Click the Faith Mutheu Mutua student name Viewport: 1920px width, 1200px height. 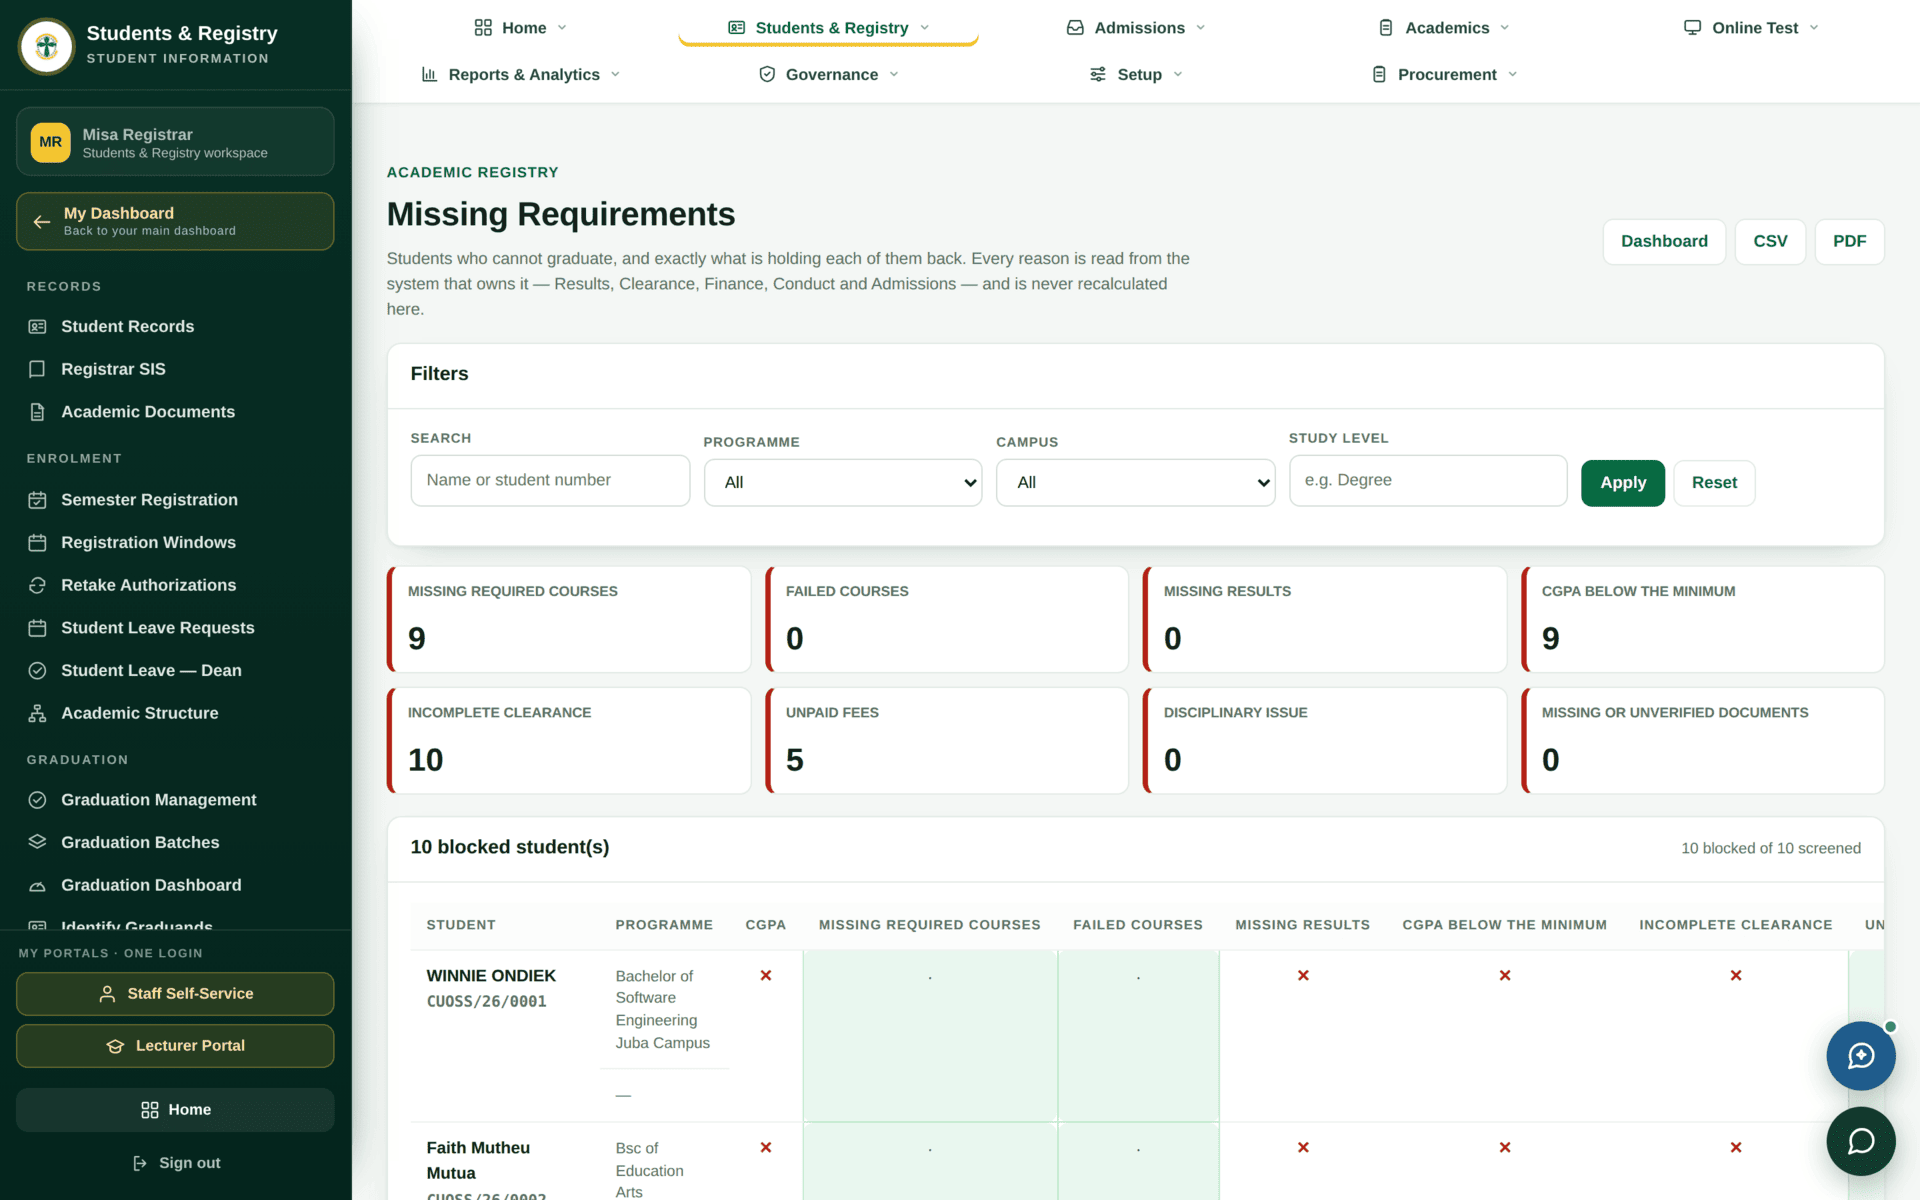click(x=478, y=1161)
